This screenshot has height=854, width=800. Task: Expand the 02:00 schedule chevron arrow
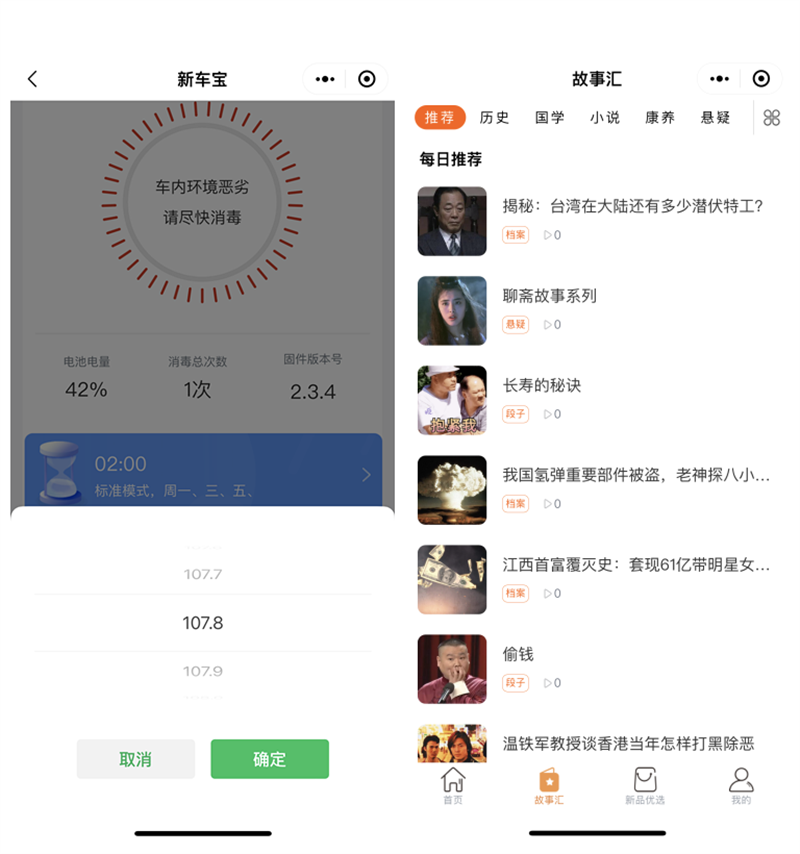coord(366,475)
